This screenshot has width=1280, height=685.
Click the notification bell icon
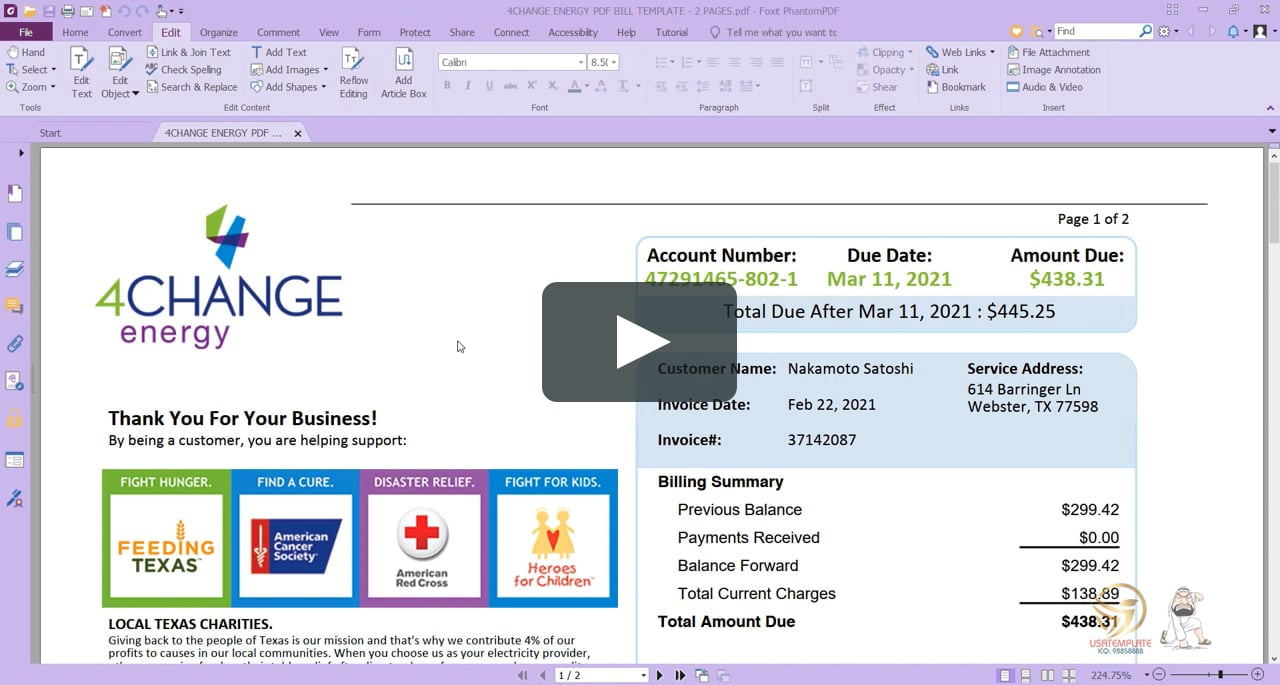[x=1233, y=32]
